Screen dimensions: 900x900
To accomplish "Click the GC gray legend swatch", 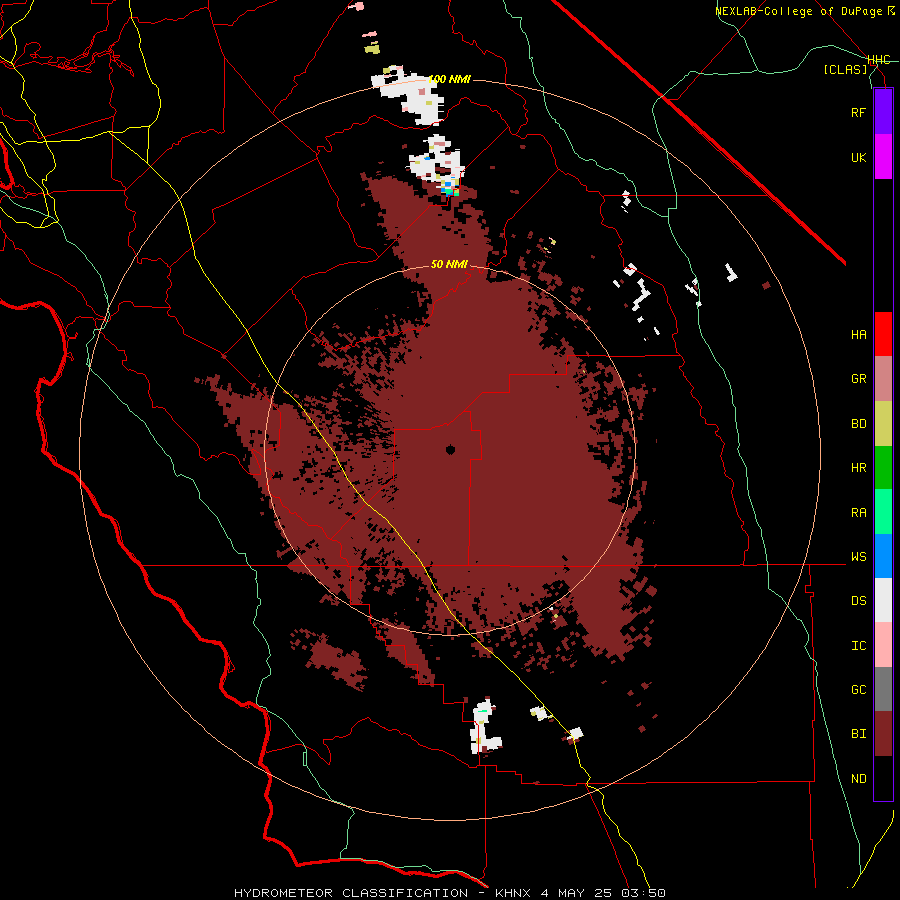I will click(883, 689).
